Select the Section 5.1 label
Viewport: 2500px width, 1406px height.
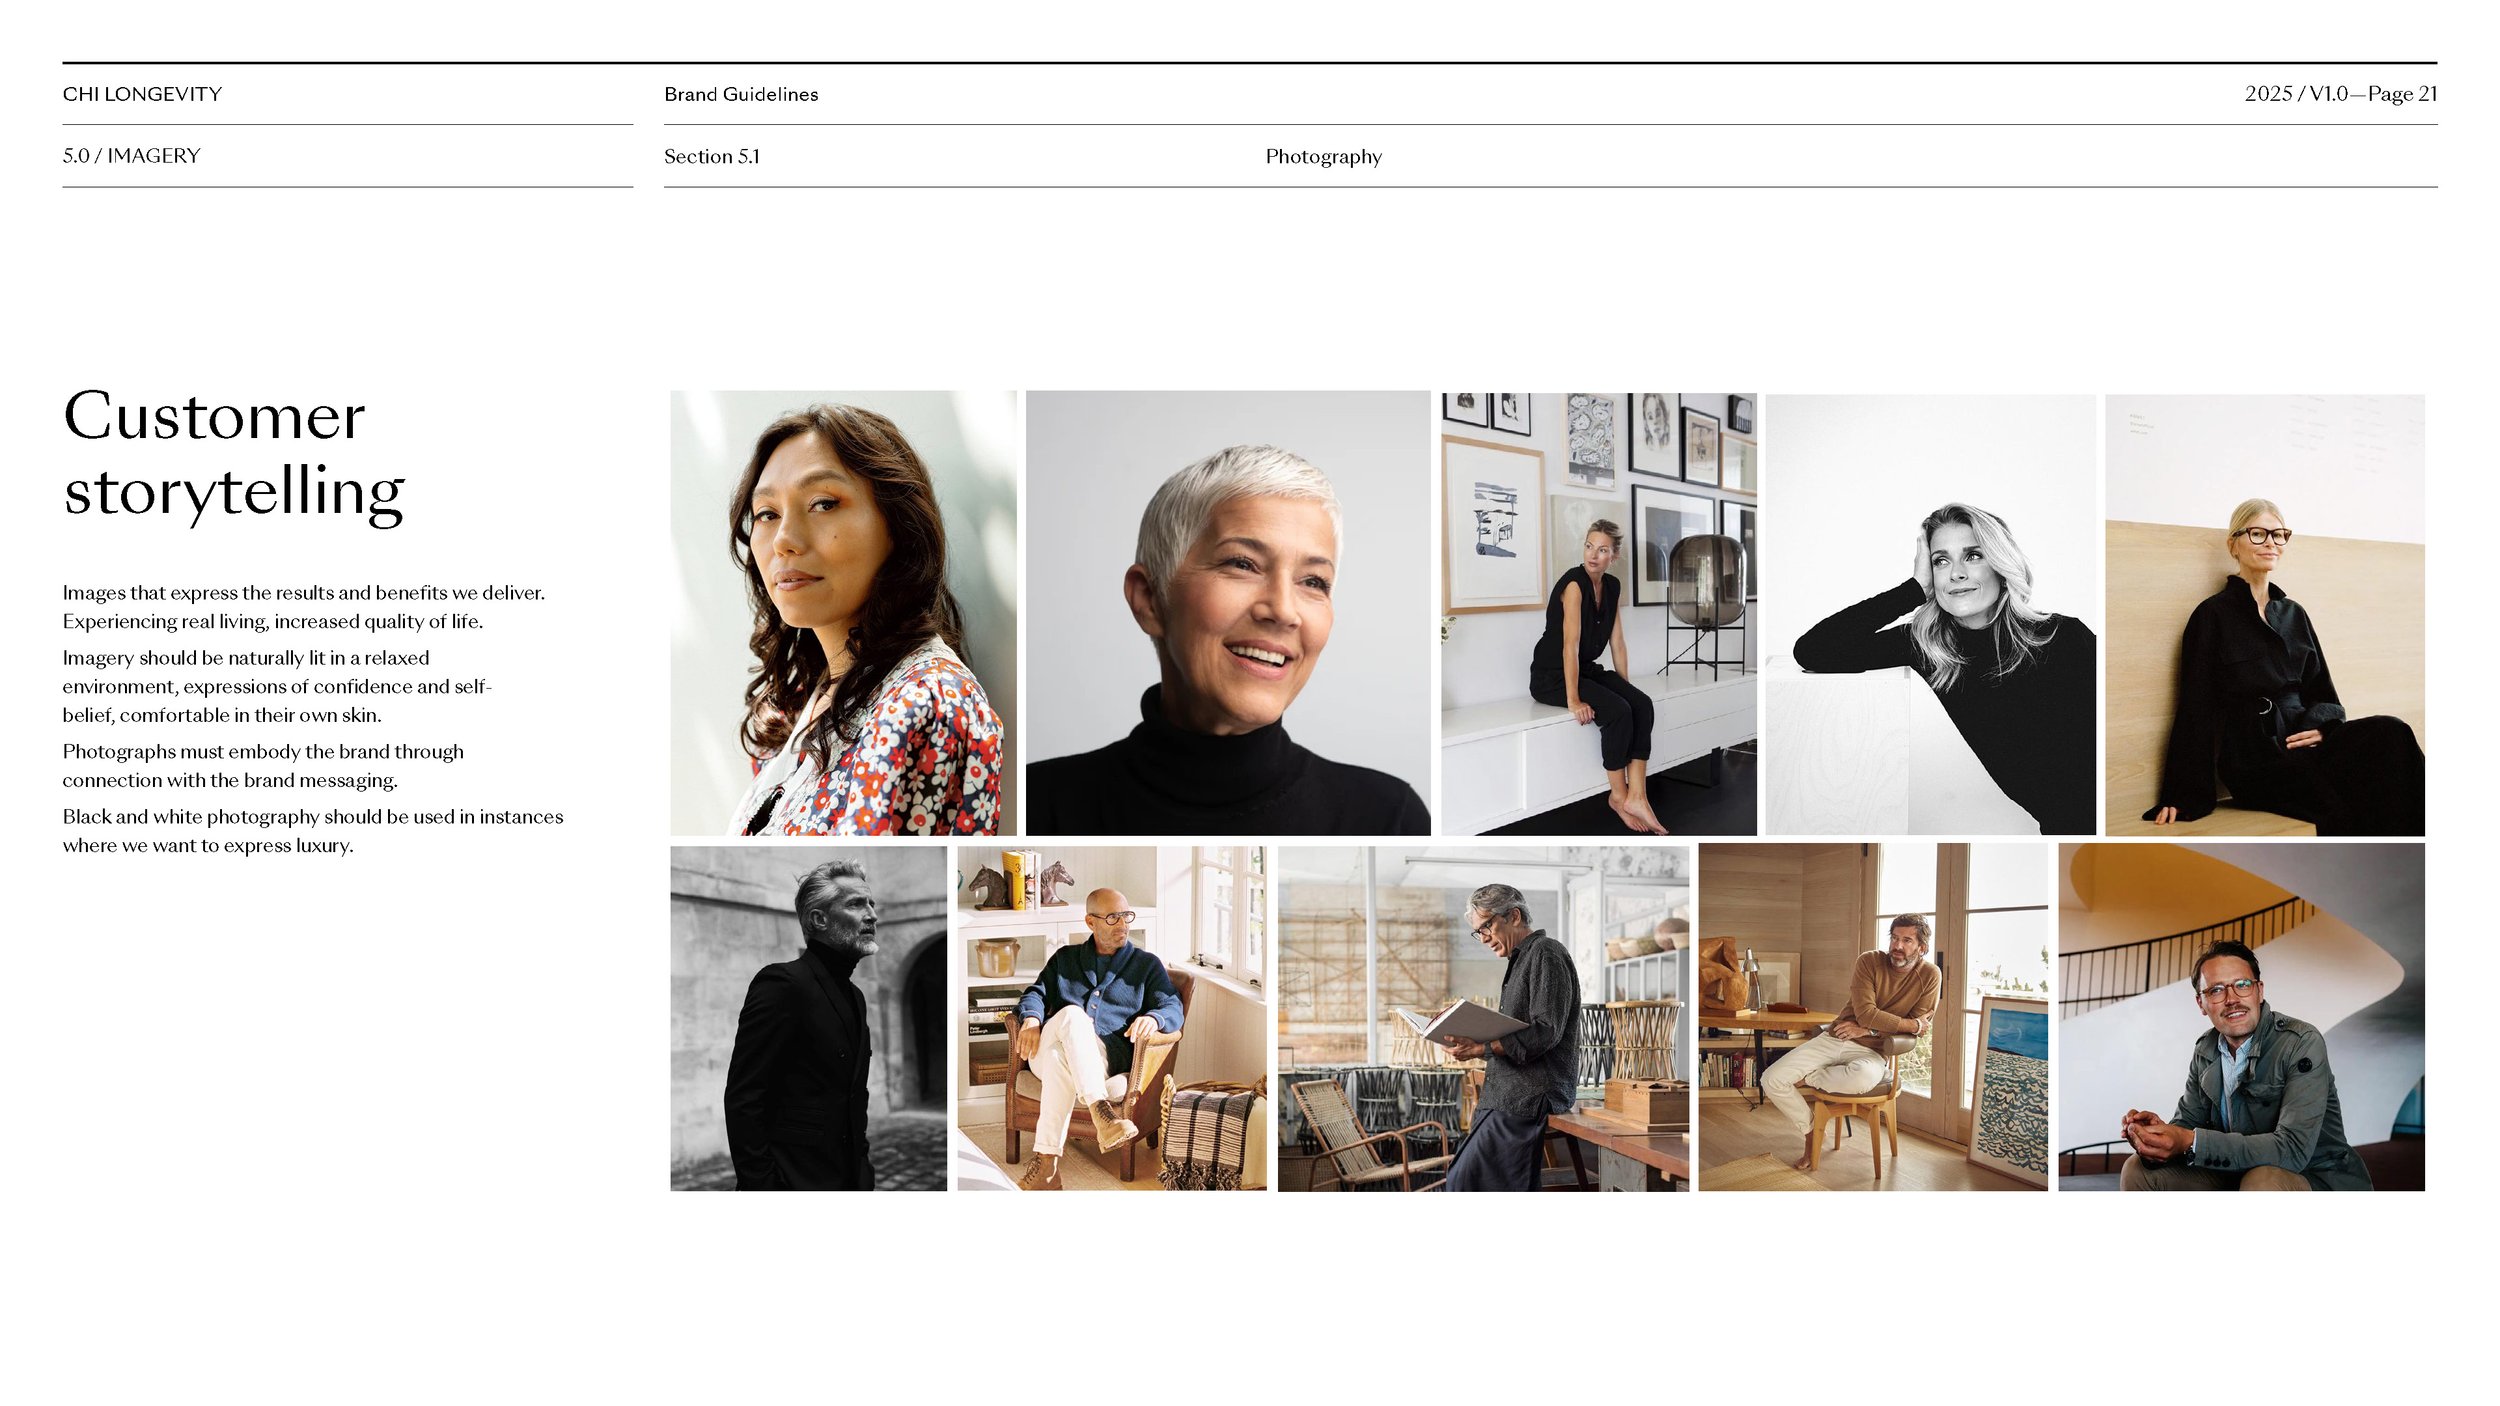[x=711, y=157]
